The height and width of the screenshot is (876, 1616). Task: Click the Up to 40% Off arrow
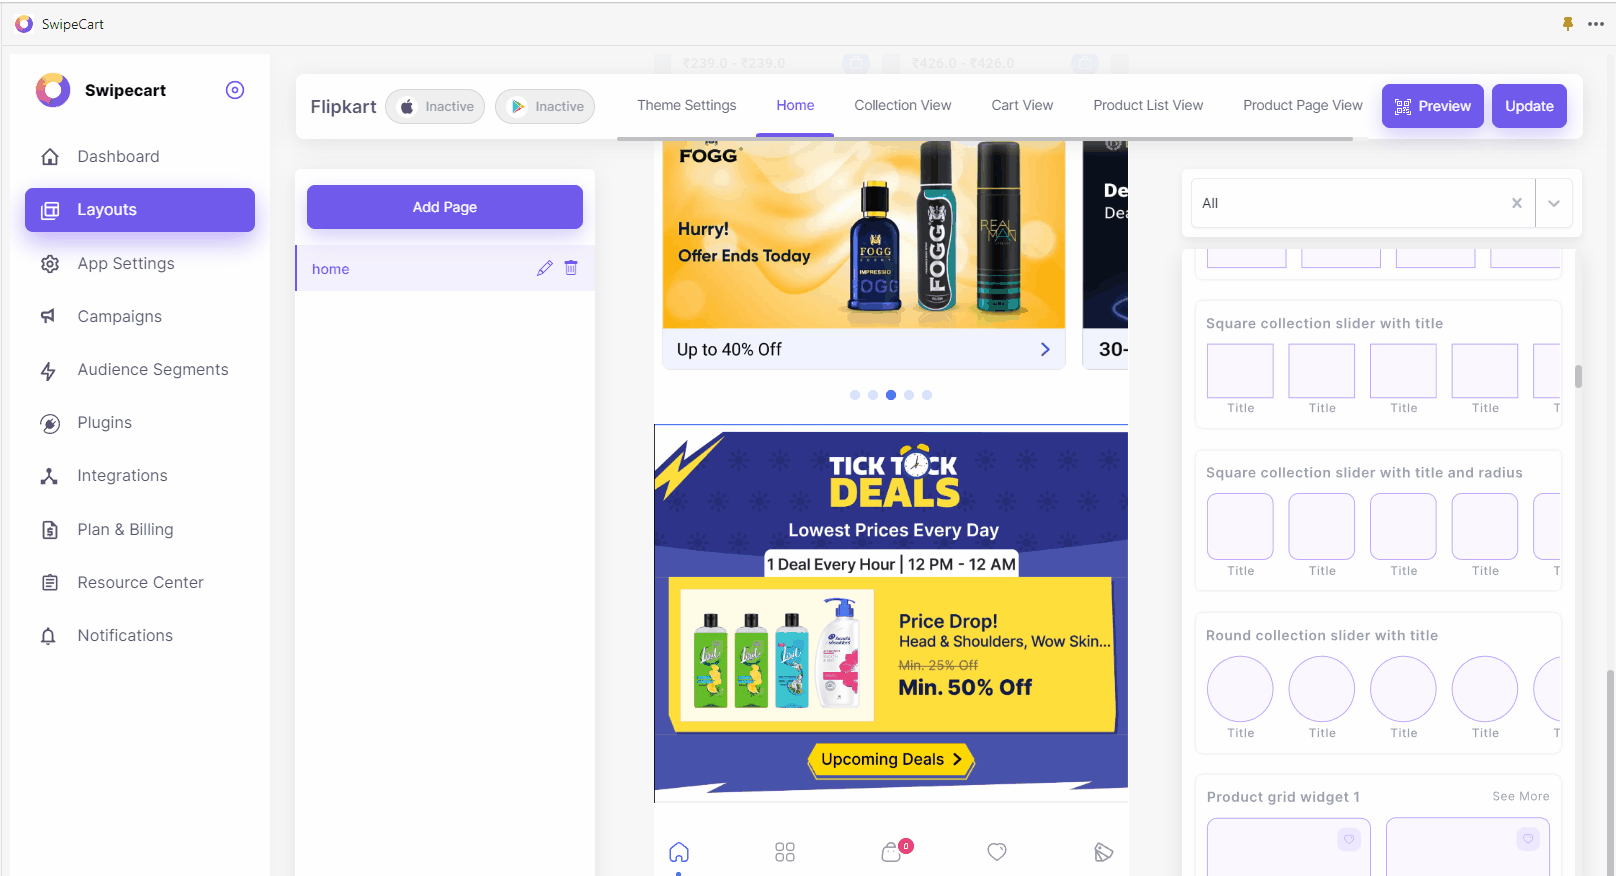tap(1045, 350)
